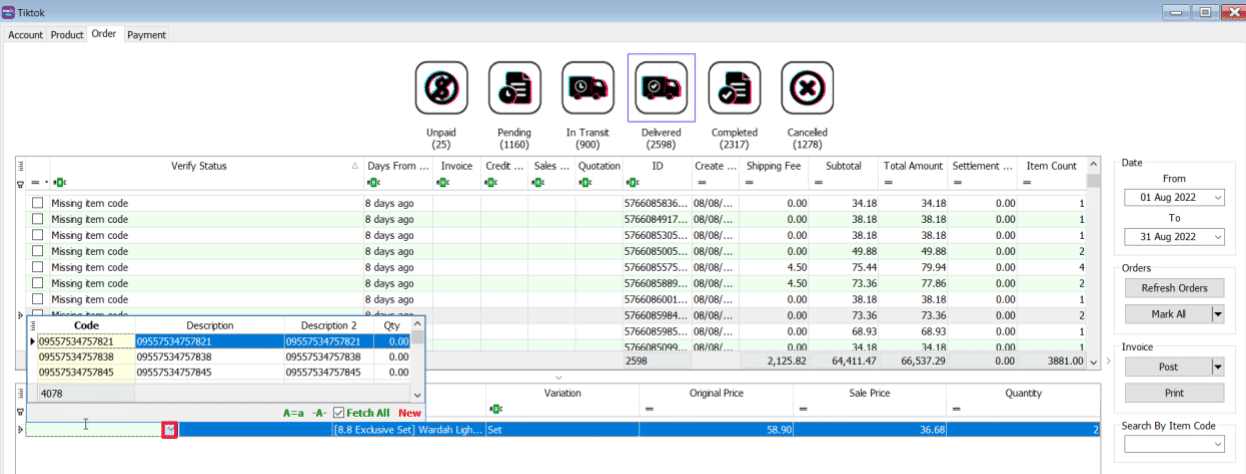
Task: Check the first Missing item code row
Action: [38, 204]
